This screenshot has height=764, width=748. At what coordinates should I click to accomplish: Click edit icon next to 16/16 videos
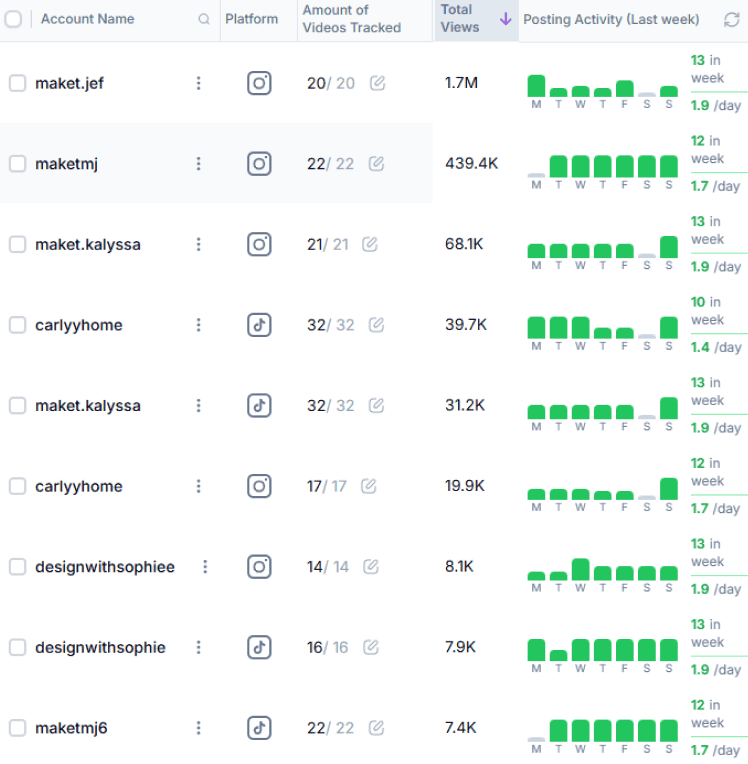(369, 647)
